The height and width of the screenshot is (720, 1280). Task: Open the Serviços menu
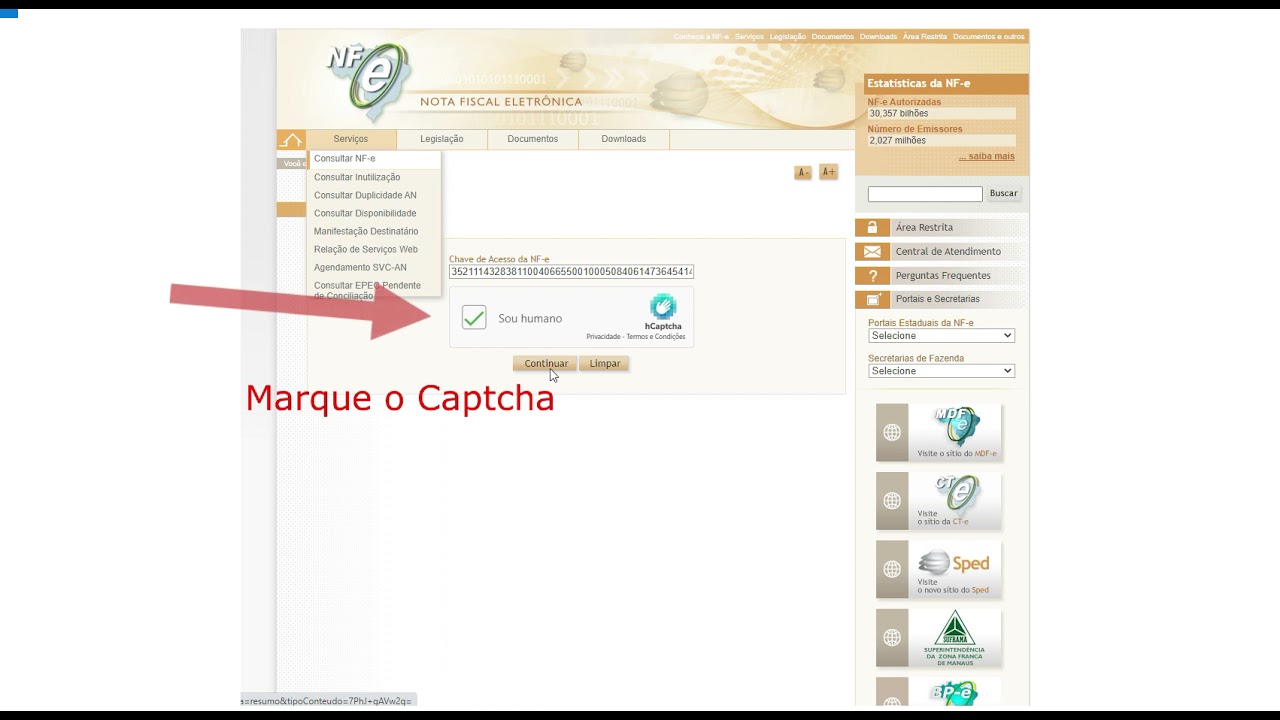[x=351, y=139]
